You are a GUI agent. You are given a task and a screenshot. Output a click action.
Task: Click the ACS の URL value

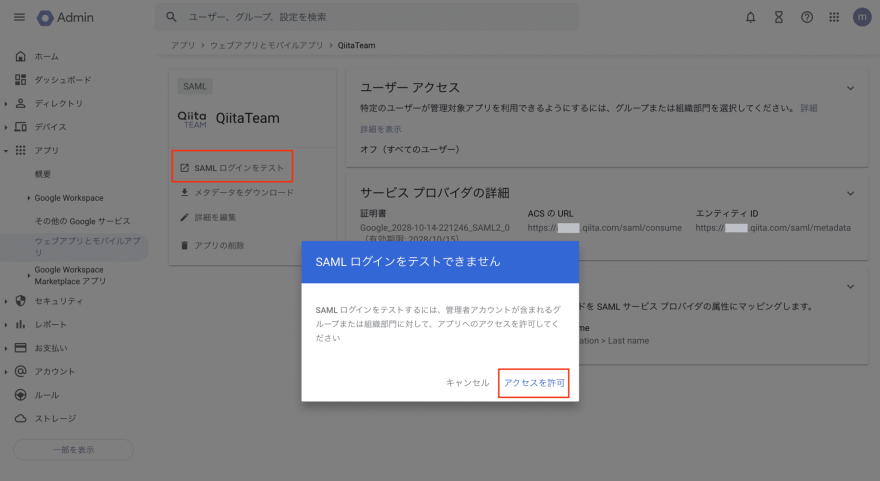pyautogui.click(x=604, y=228)
